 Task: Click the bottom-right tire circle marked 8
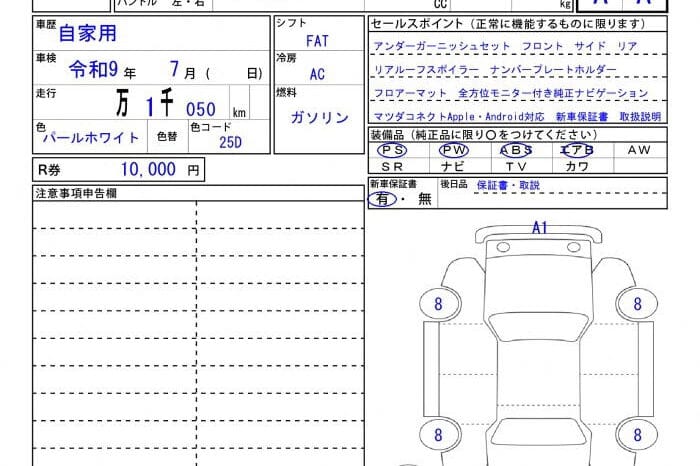(637, 435)
